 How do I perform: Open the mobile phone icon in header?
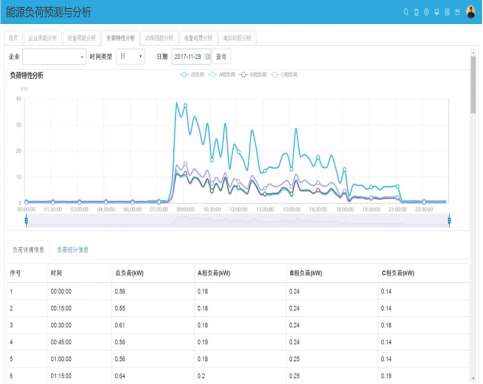point(416,12)
